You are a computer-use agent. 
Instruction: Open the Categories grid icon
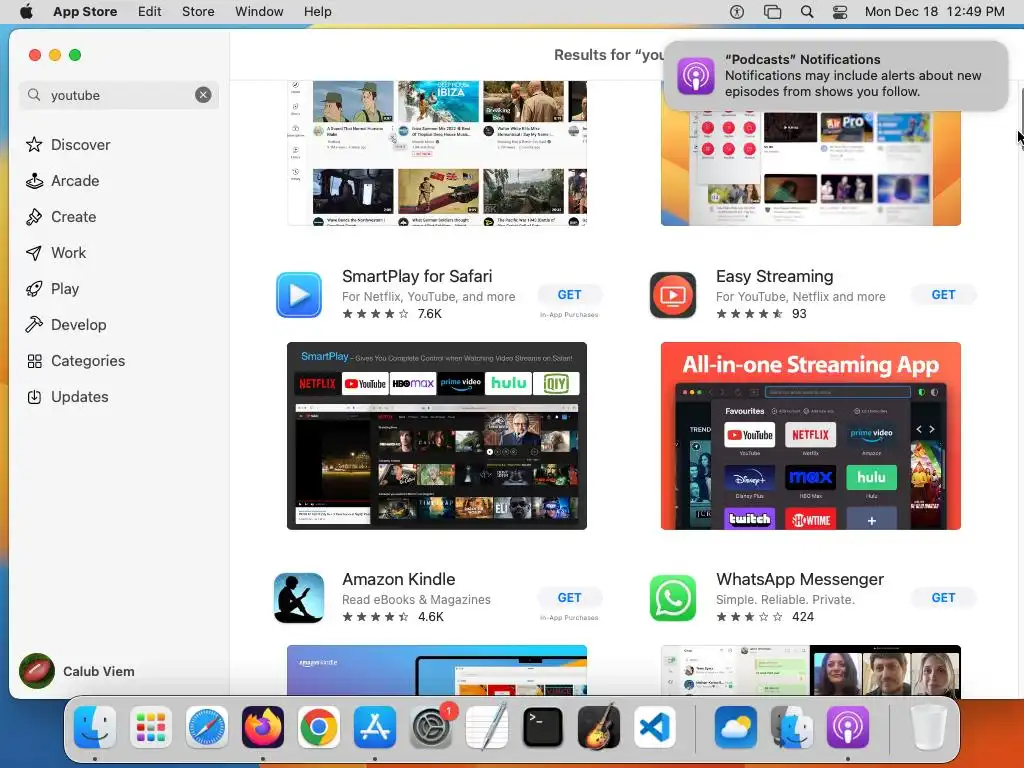[x=34, y=360]
